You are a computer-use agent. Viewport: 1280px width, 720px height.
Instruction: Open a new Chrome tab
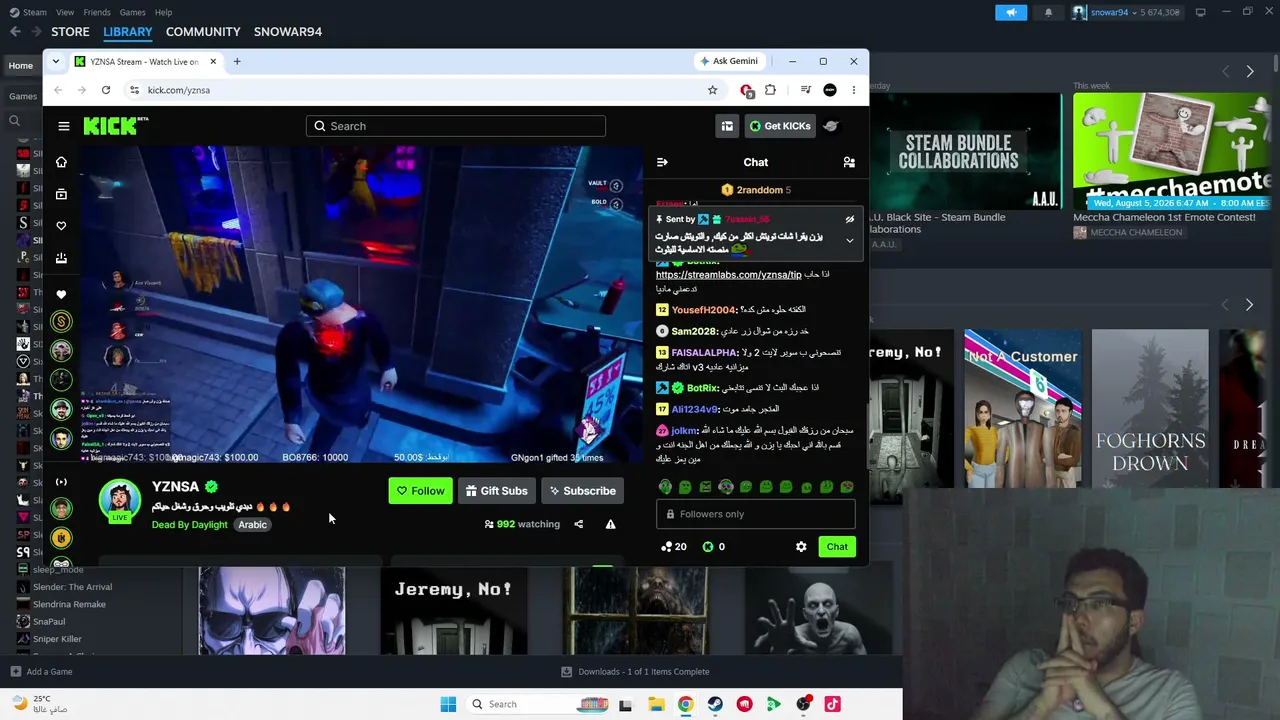(x=237, y=62)
